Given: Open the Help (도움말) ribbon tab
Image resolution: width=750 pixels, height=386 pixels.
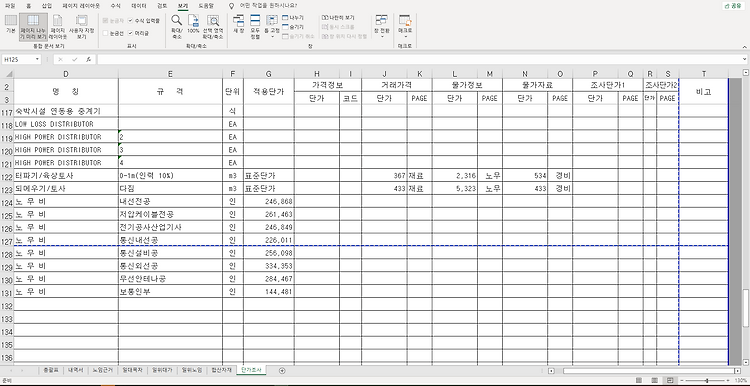Looking at the screenshot, I should pyautogui.click(x=207, y=6).
